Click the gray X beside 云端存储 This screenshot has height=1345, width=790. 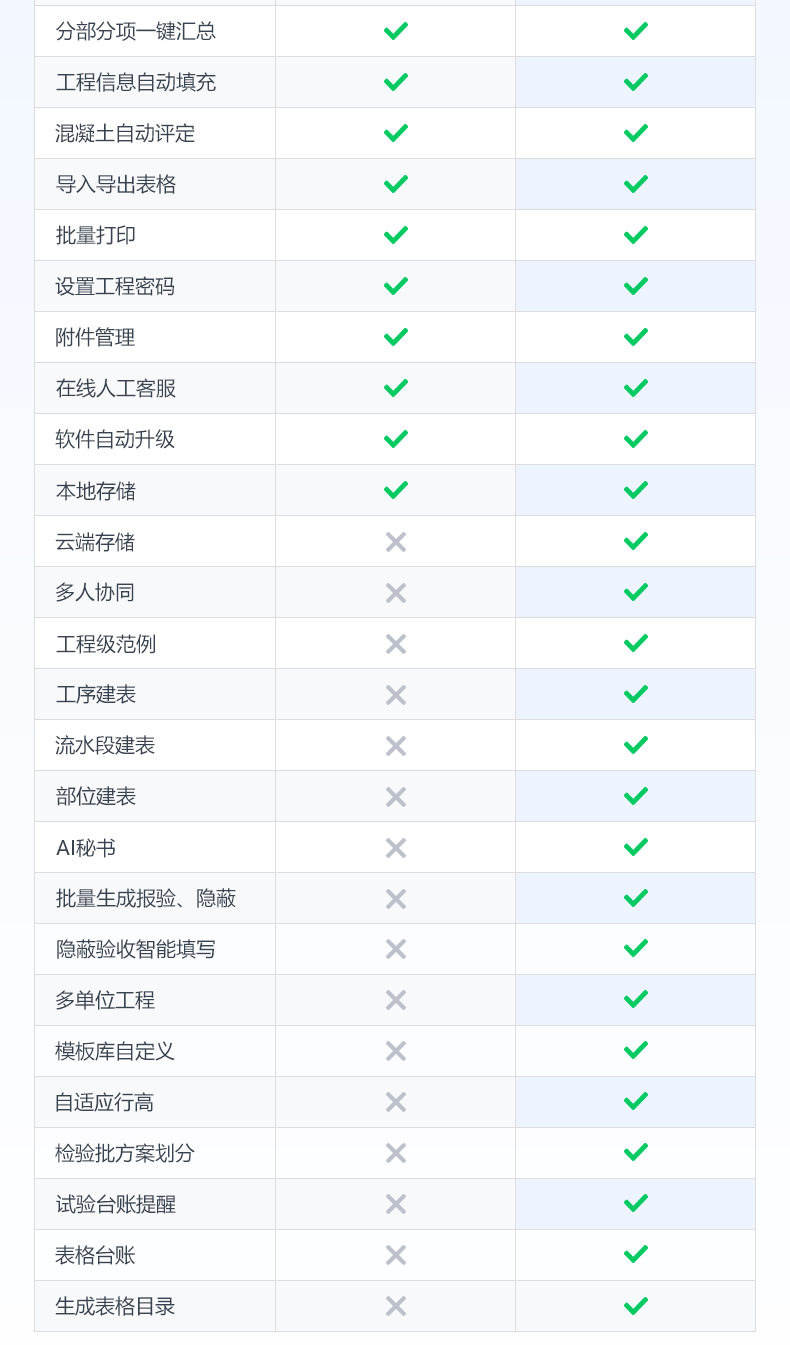point(396,542)
